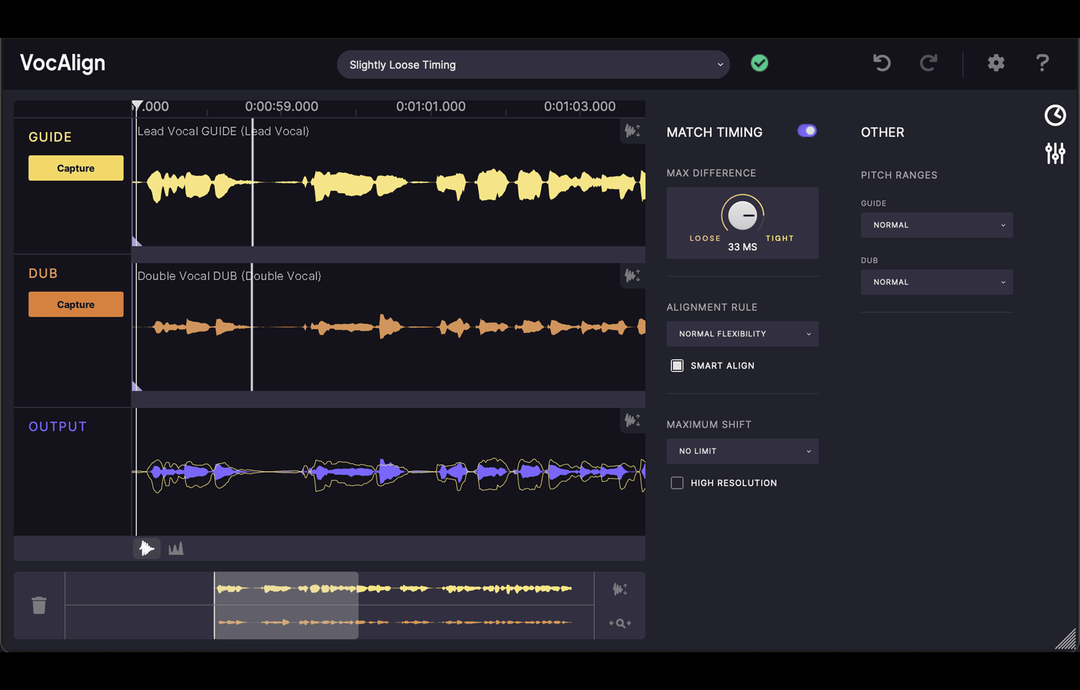The image size is (1080, 690).
Task: Click the 0:01:03.000 ruler label
Action: pyautogui.click(x=579, y=107)
